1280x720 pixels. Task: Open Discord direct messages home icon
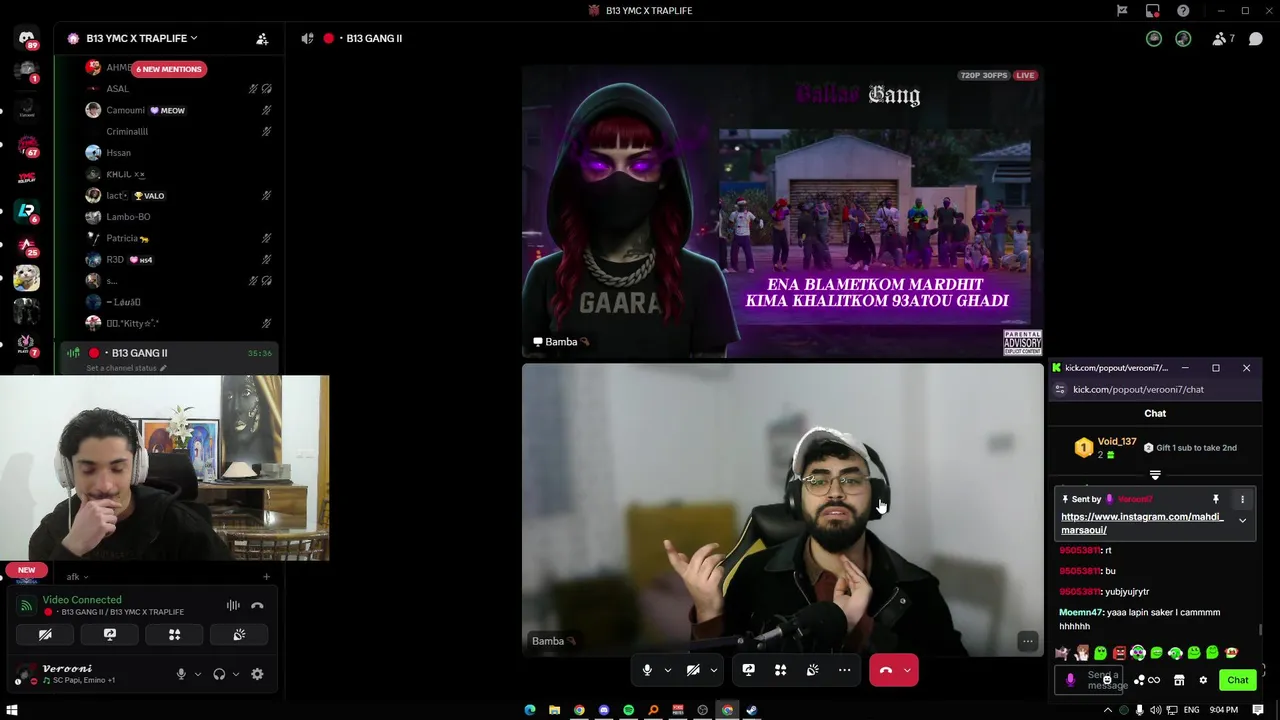click(x=27, y=38)
